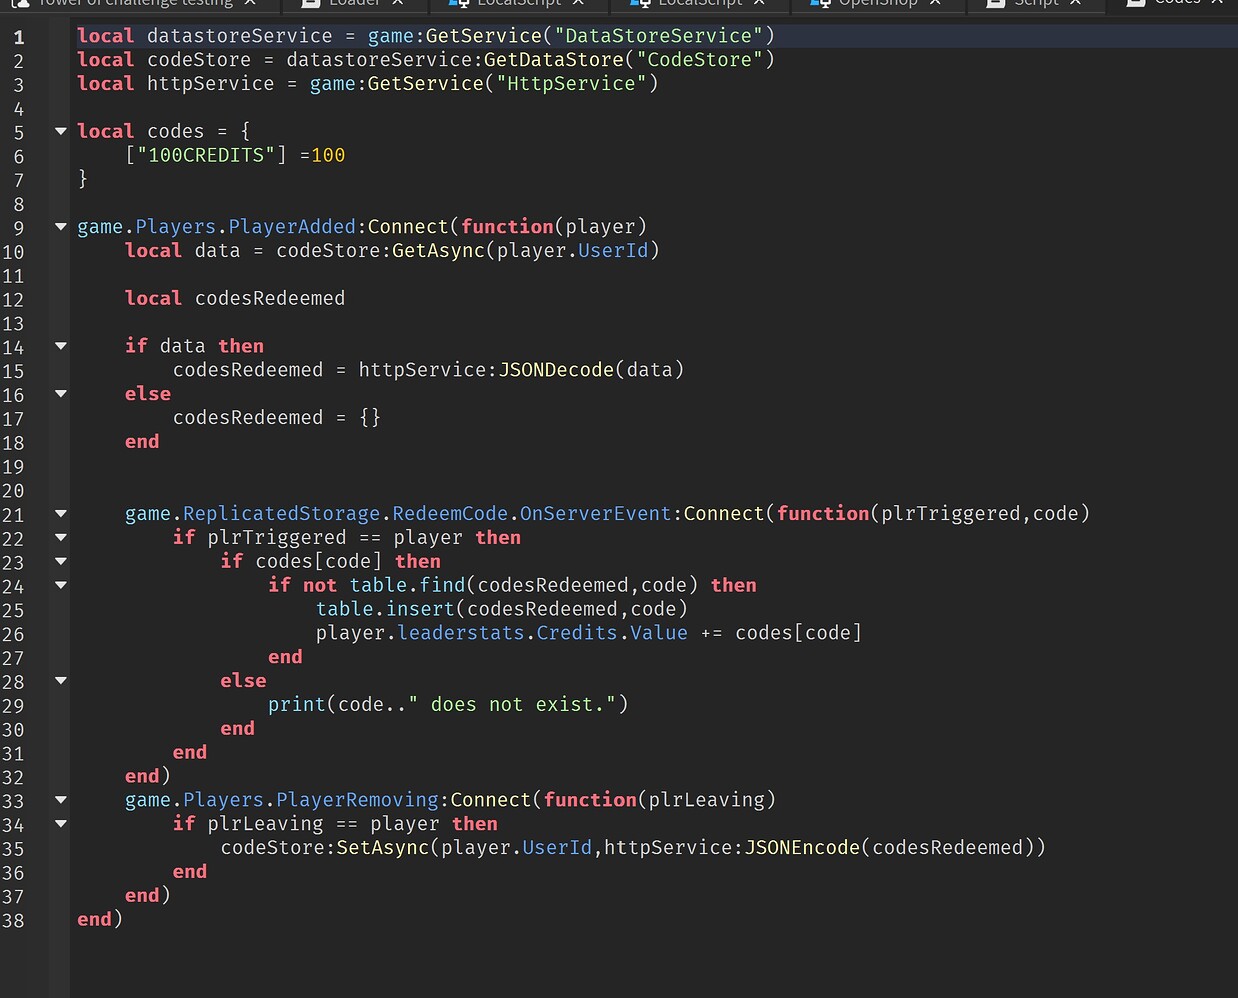Collapse the OnServerEvent function fold arrow on line 21
Image resolution: width=1238 pixels, height=998 pixels.
[61, 513]
